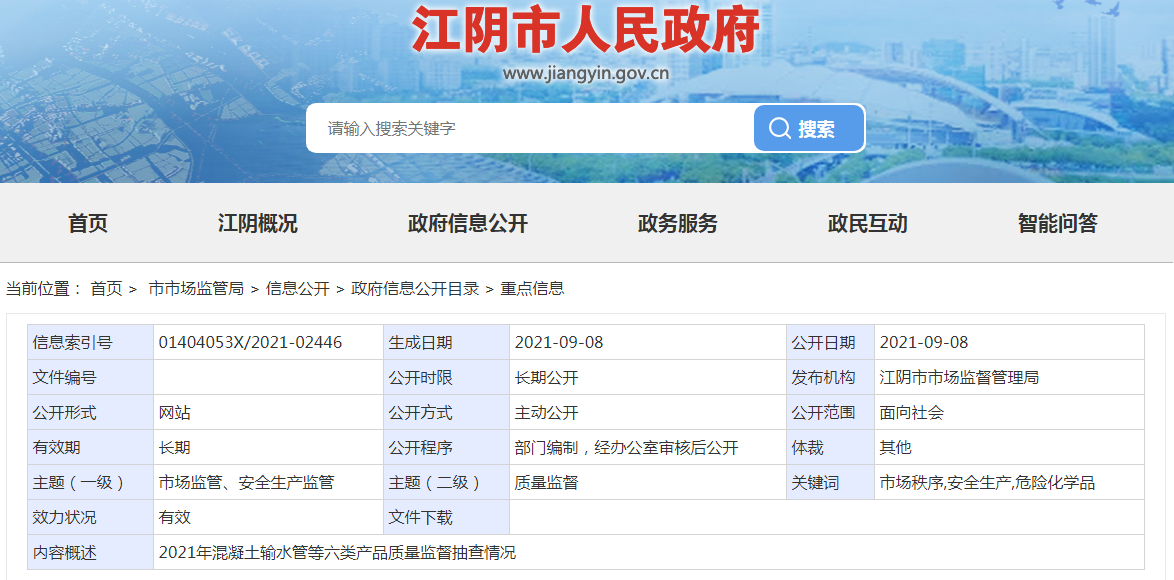The width and height of the screenshot is (1174, 580).
Task: Click the 主动公开 cell
Action: point(648,412)
